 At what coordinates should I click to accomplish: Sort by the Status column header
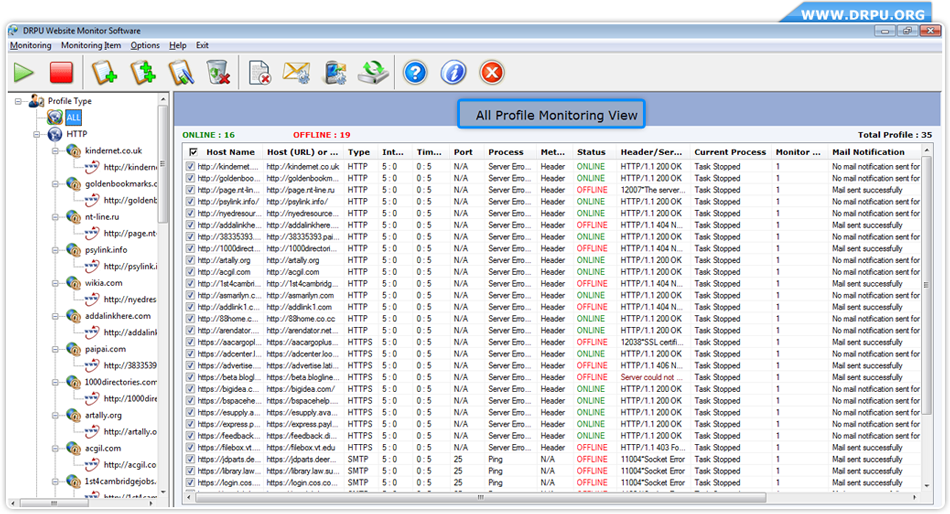click(x=591, y=152)
